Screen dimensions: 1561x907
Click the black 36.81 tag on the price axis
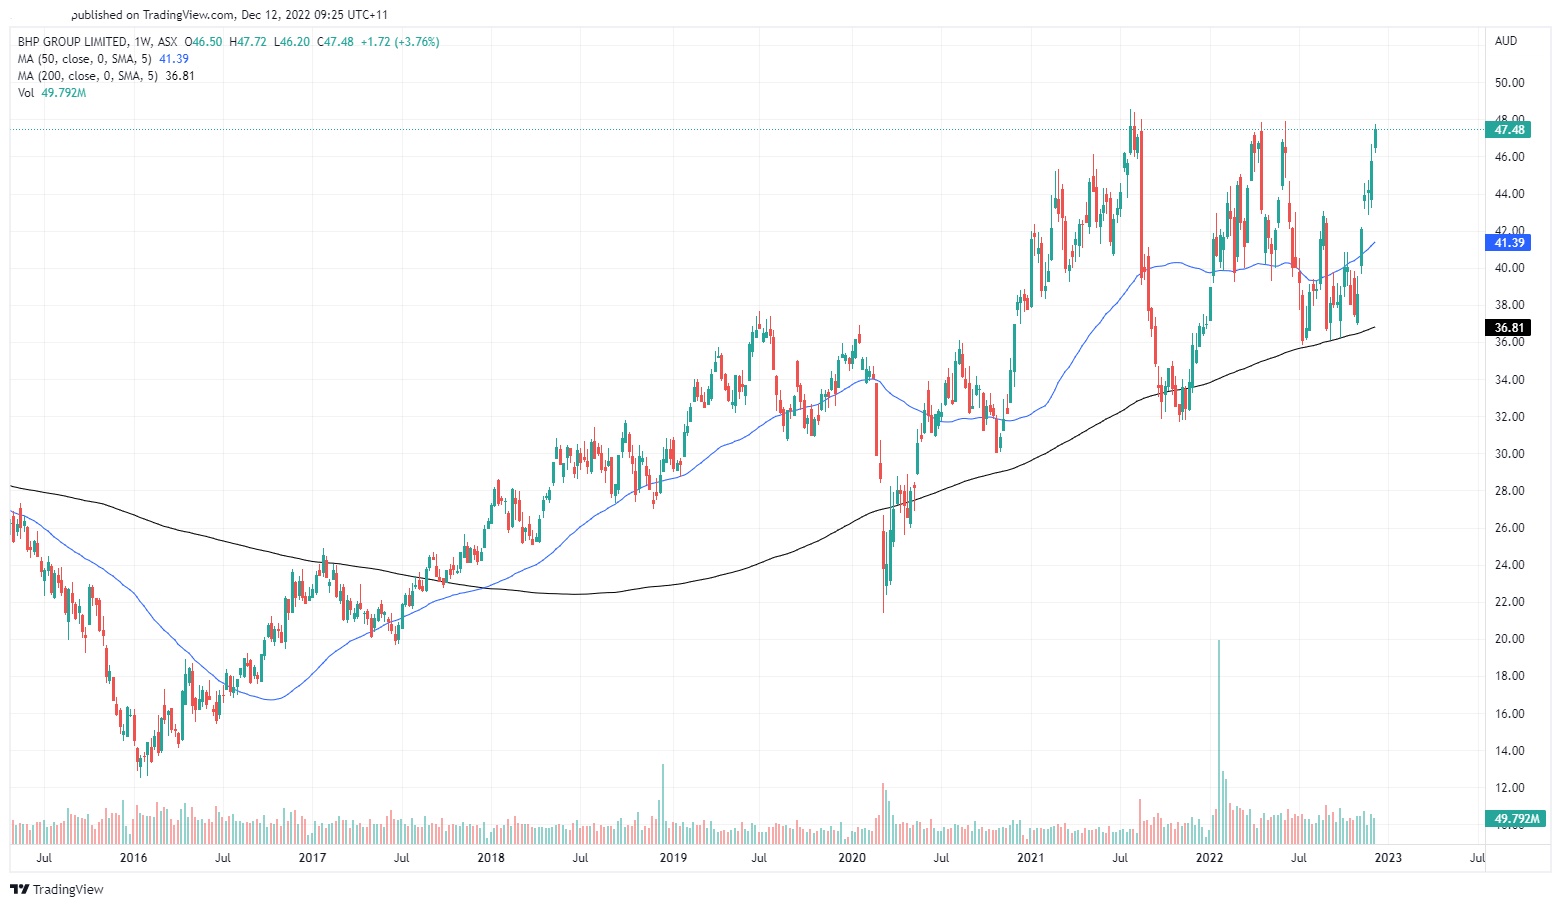1509,328
